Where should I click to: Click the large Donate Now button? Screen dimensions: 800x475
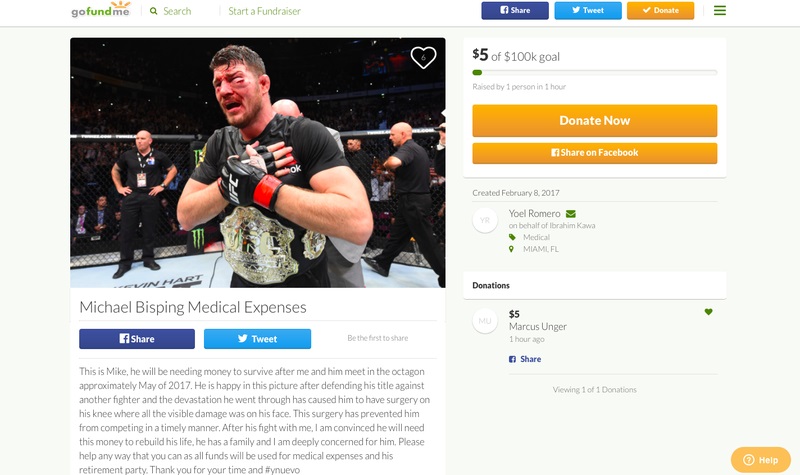pyautogui.click(x=594, y=120)
